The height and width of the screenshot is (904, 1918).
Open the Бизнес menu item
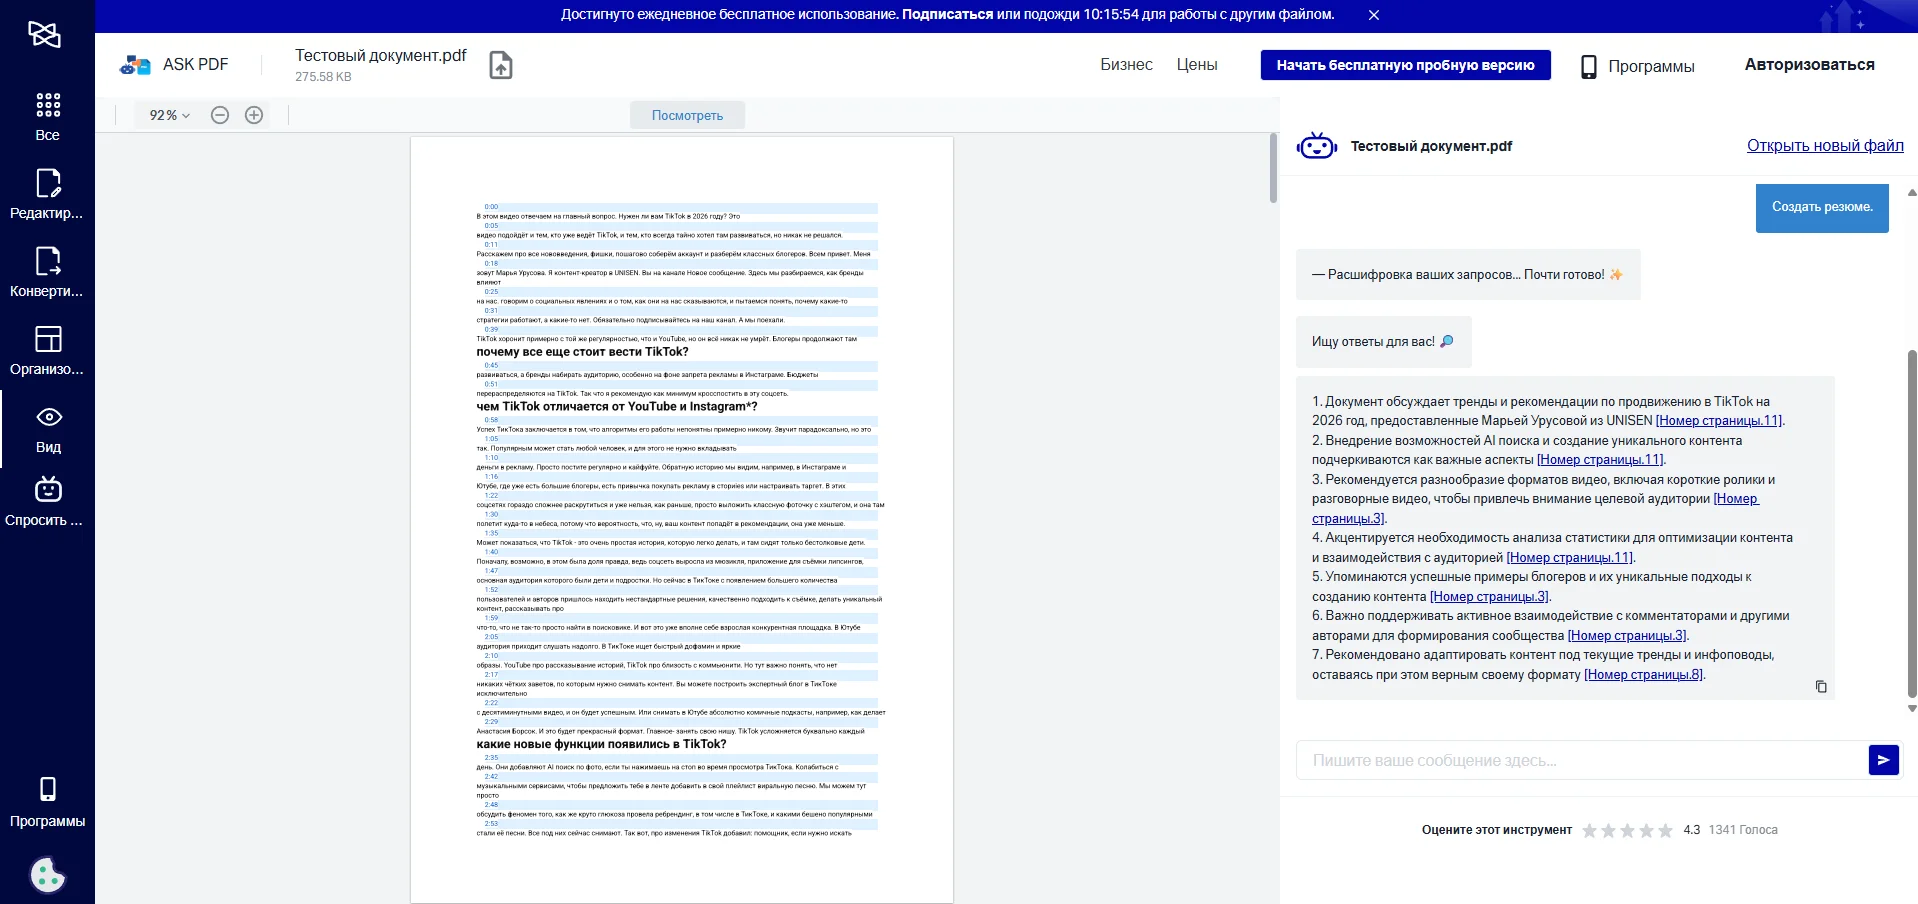(x=1126, y=65)
